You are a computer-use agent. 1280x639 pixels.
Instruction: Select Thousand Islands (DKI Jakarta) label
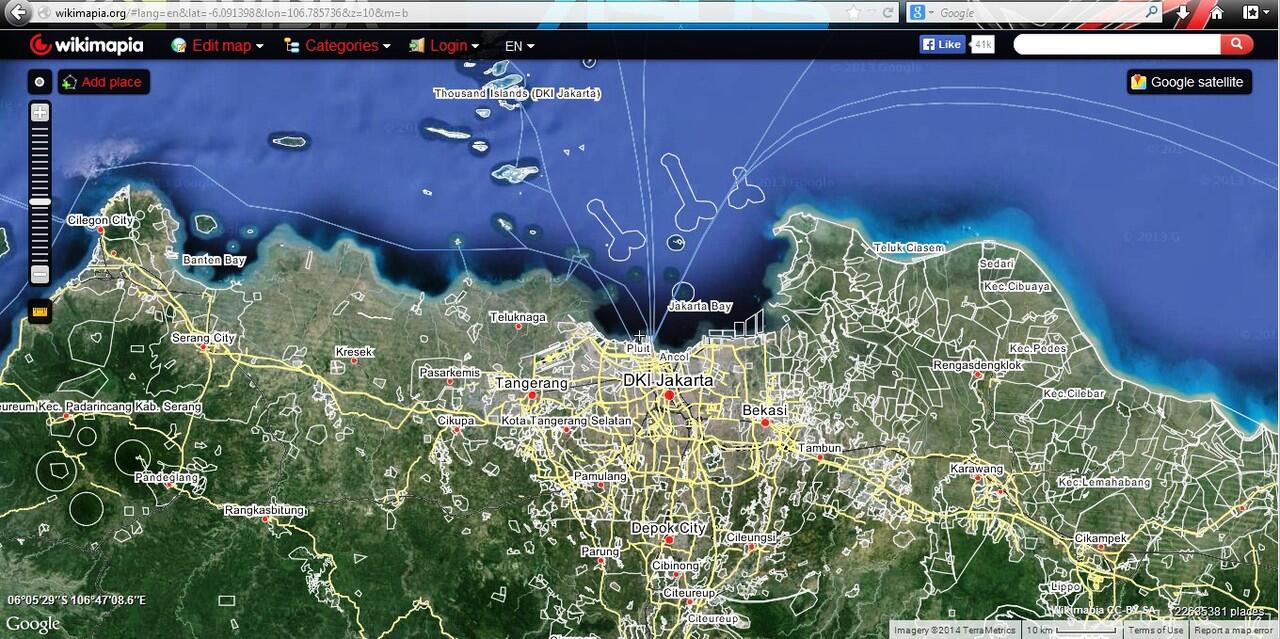(x=517, y=93)
